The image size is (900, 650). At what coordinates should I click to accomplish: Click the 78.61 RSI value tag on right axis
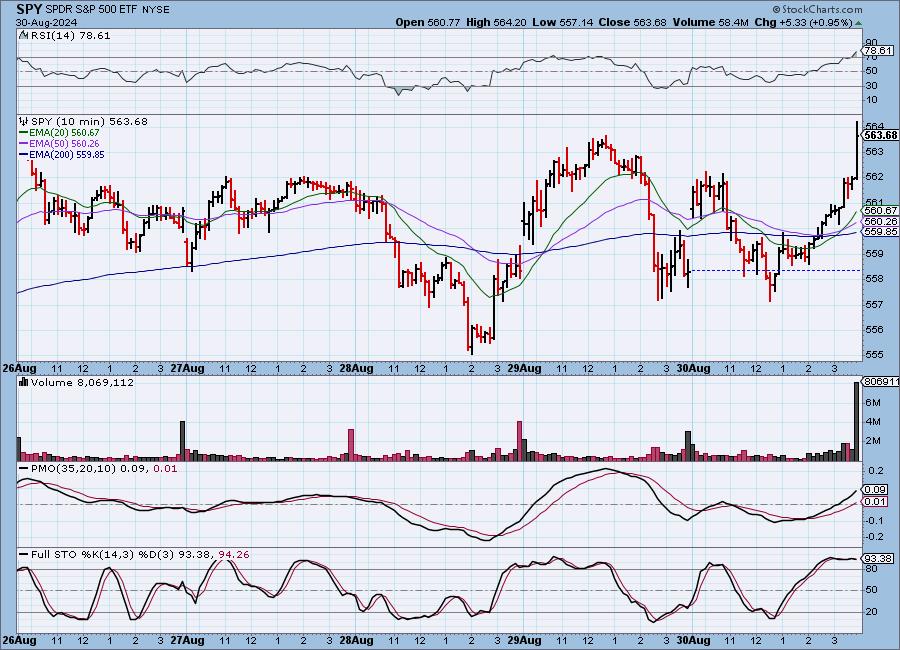click(878, 51)
